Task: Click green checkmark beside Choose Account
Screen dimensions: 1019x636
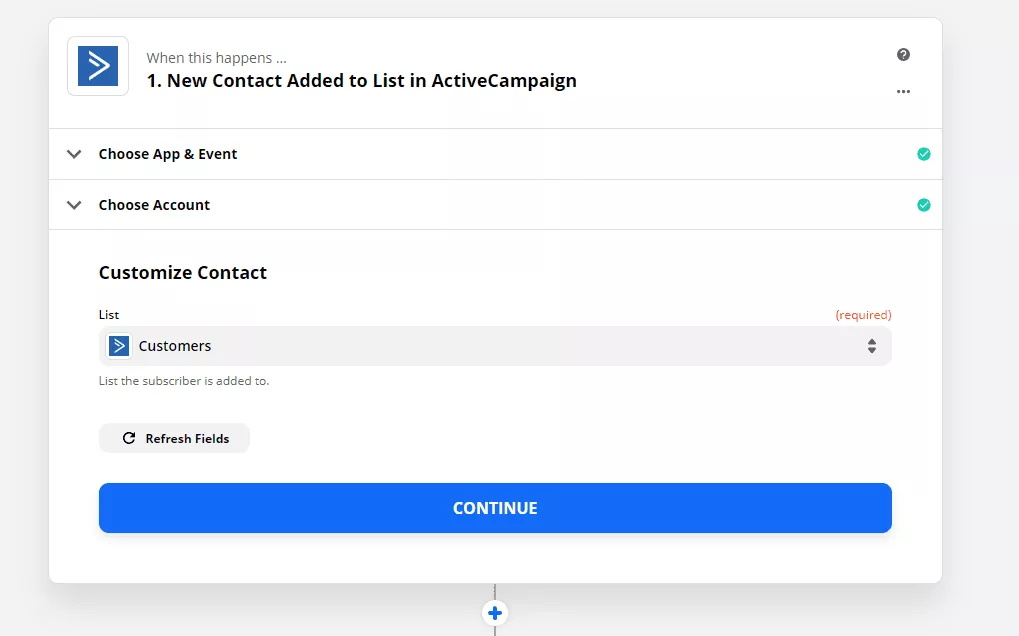Action: click(923, 205)
